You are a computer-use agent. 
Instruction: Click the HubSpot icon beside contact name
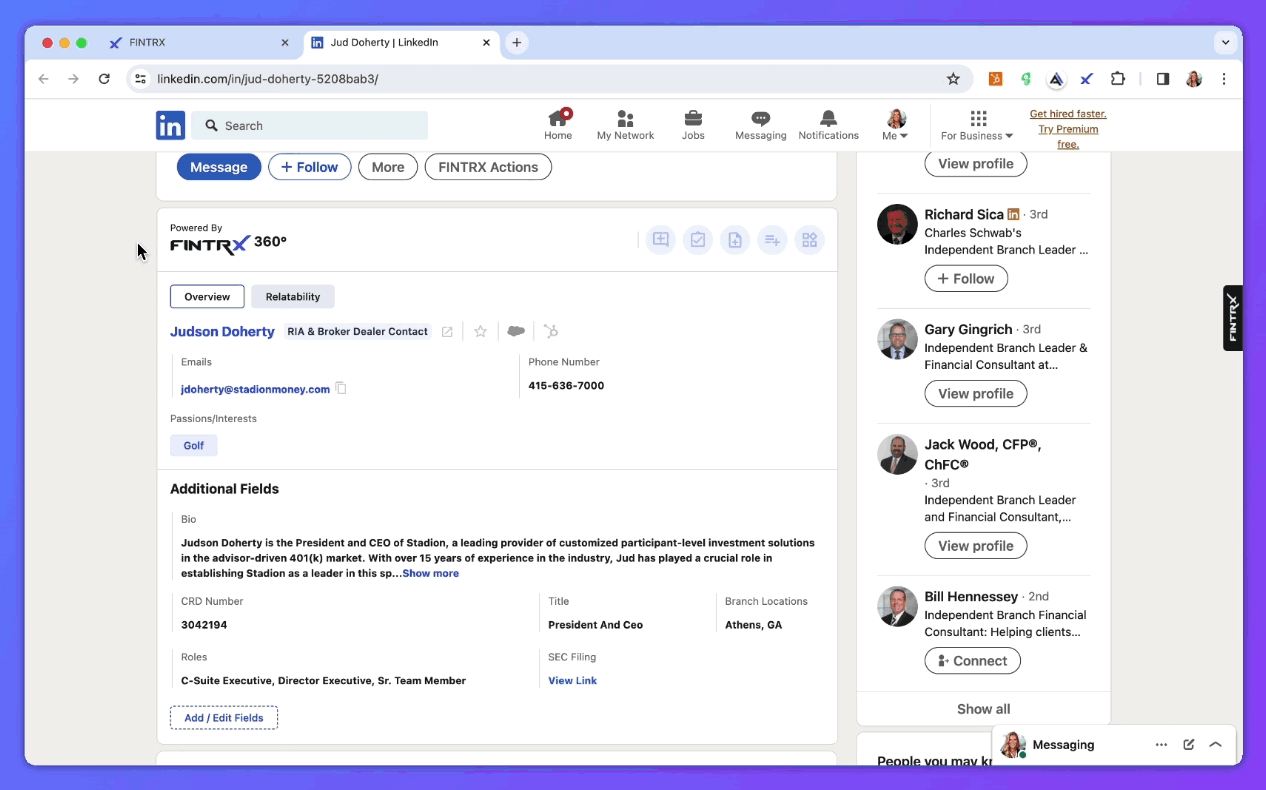(x=551, y=331)
